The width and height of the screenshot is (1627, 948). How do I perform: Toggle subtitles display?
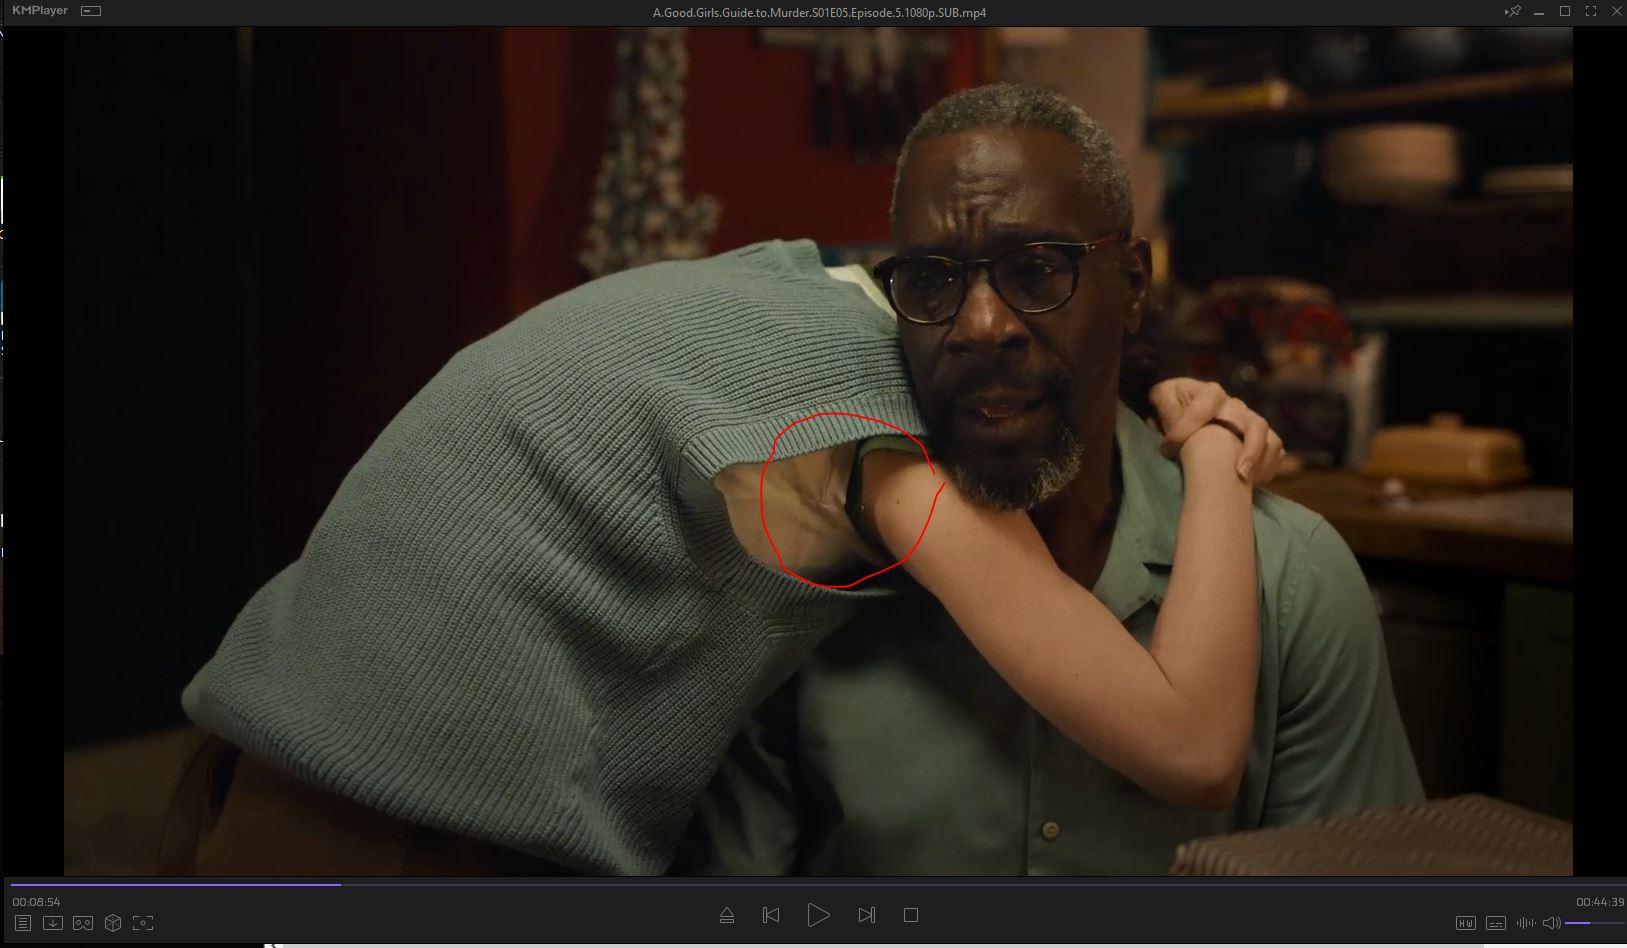click(x=1496, y=923)
